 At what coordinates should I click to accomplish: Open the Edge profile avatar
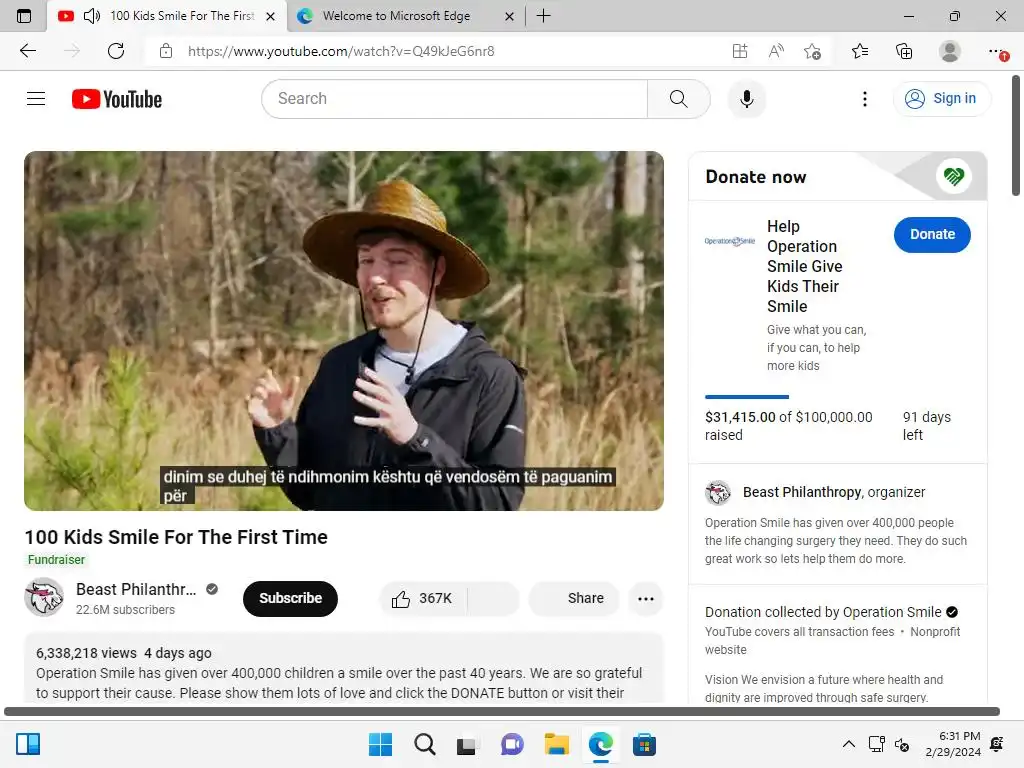949,51
